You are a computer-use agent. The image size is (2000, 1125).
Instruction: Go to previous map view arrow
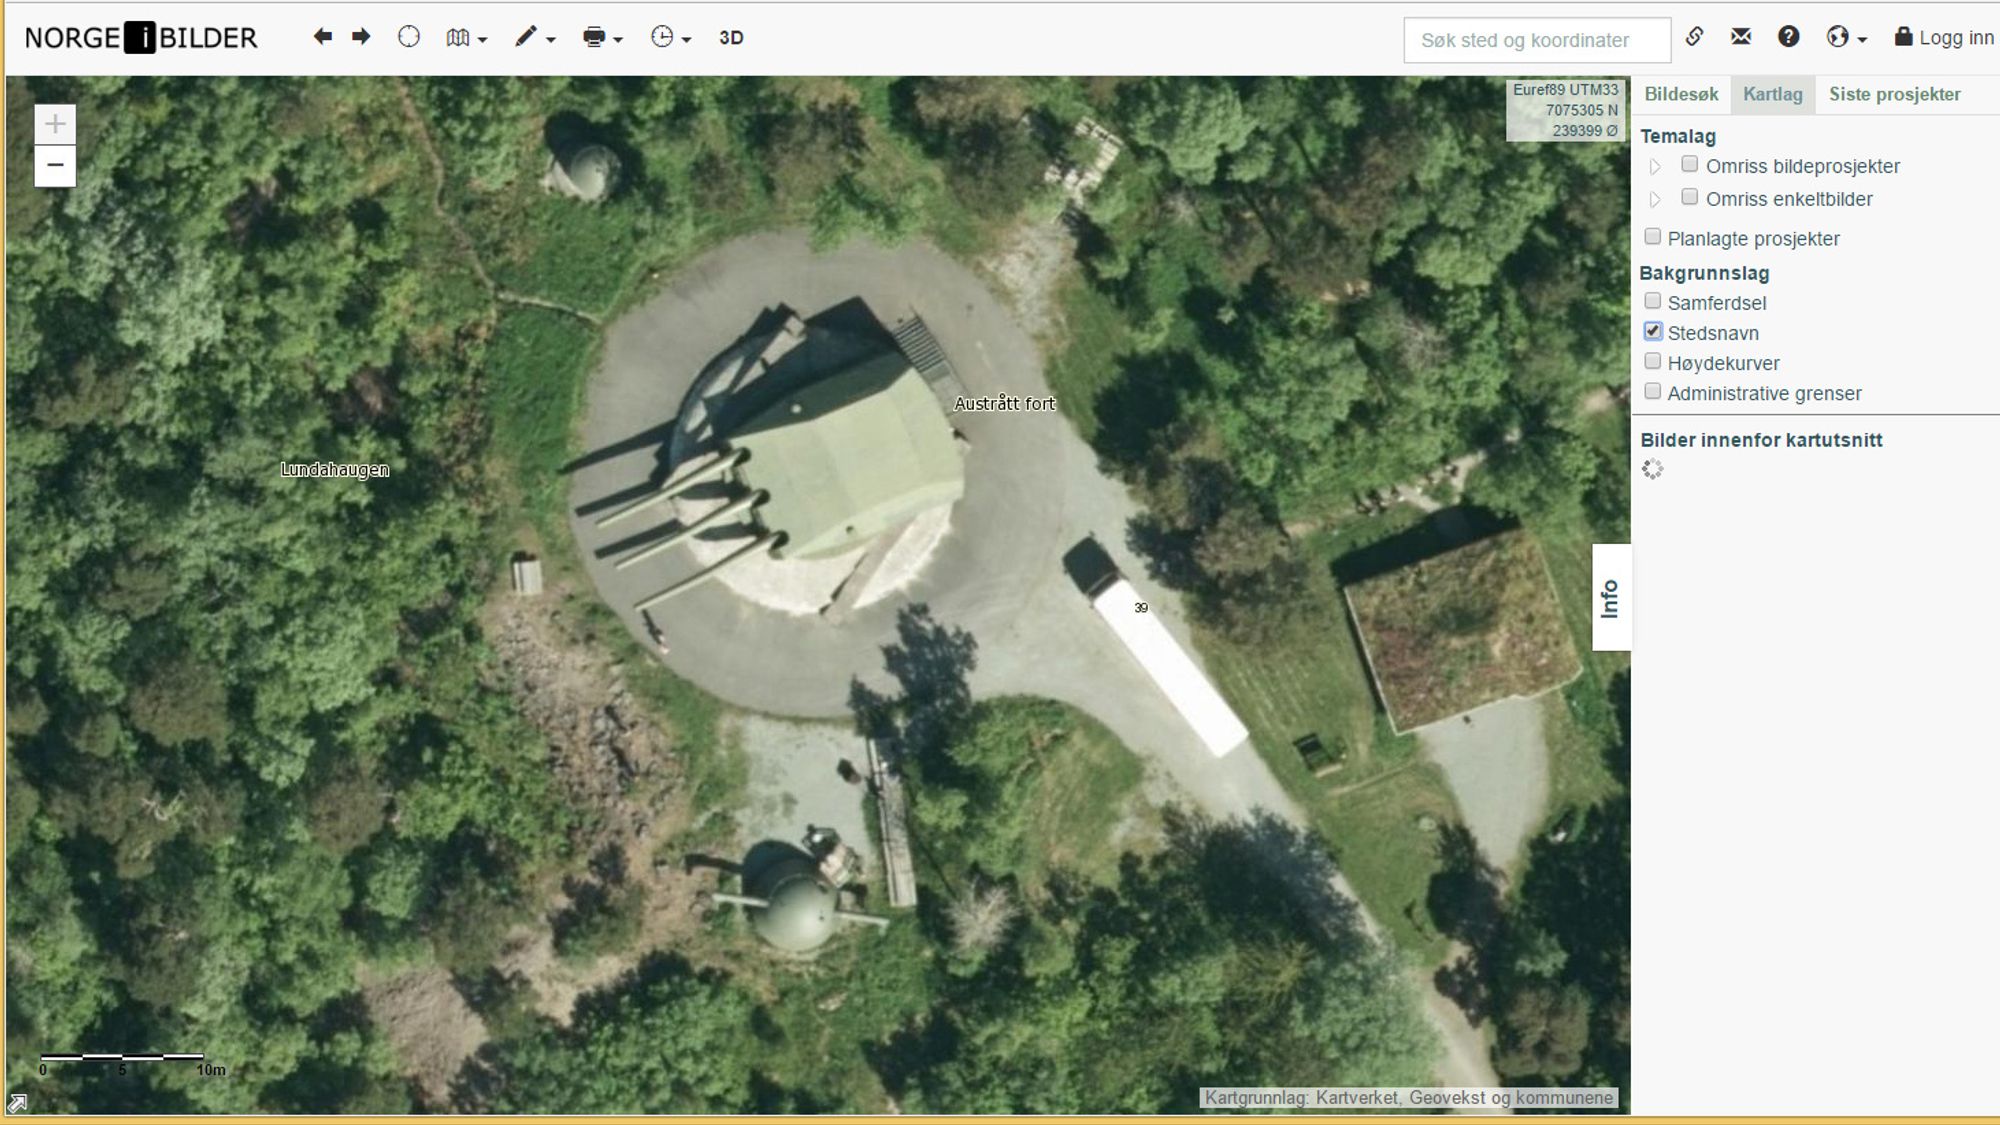(322, 37)
